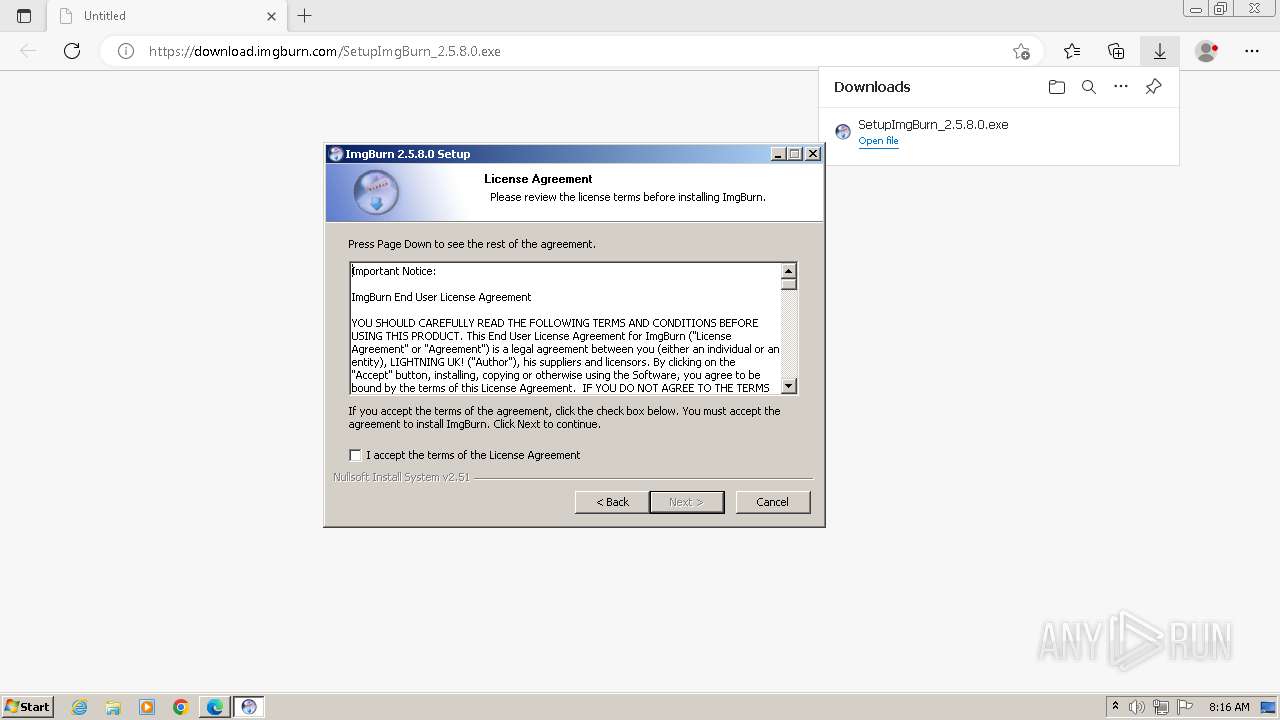Open more options in Downloads panel
1280x720 pixels.
click(x=1121, y=87)
